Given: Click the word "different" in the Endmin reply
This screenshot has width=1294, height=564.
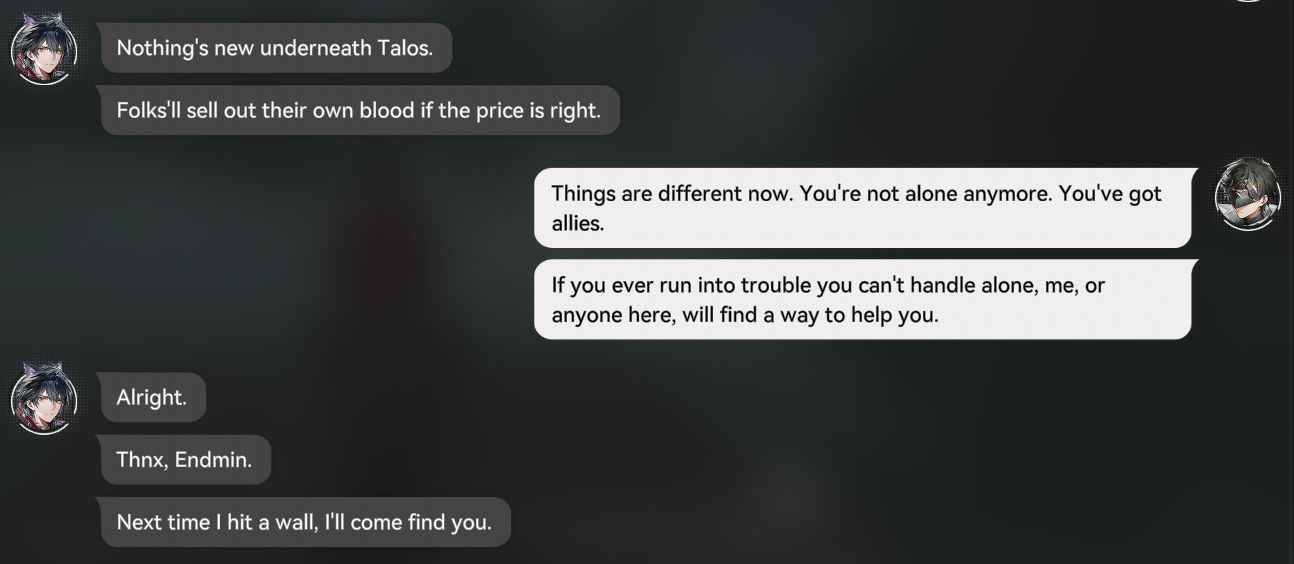Looking at the screenshot, I should [x=700, y=194].
